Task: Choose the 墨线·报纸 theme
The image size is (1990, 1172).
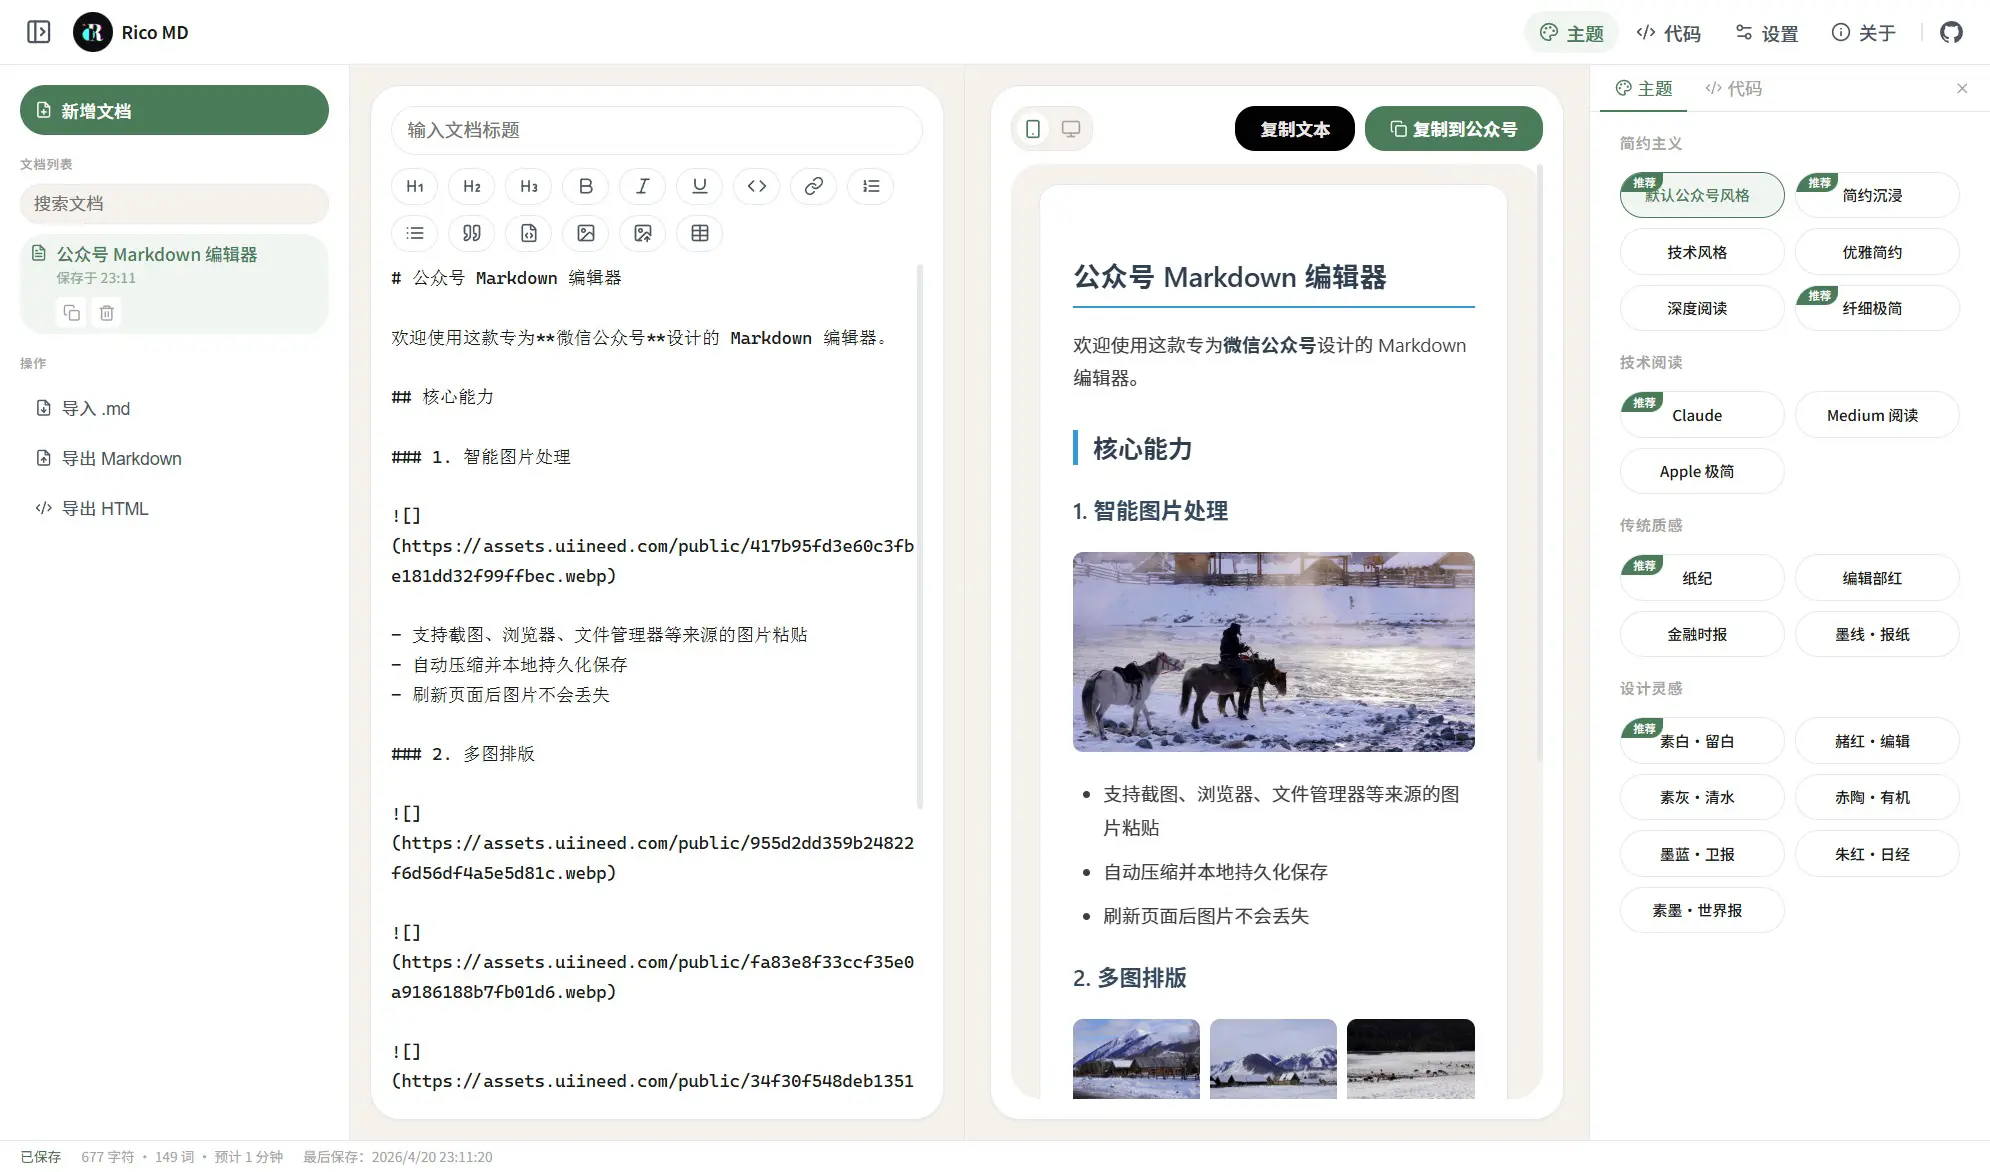Action: click(x=1877, y=634)
